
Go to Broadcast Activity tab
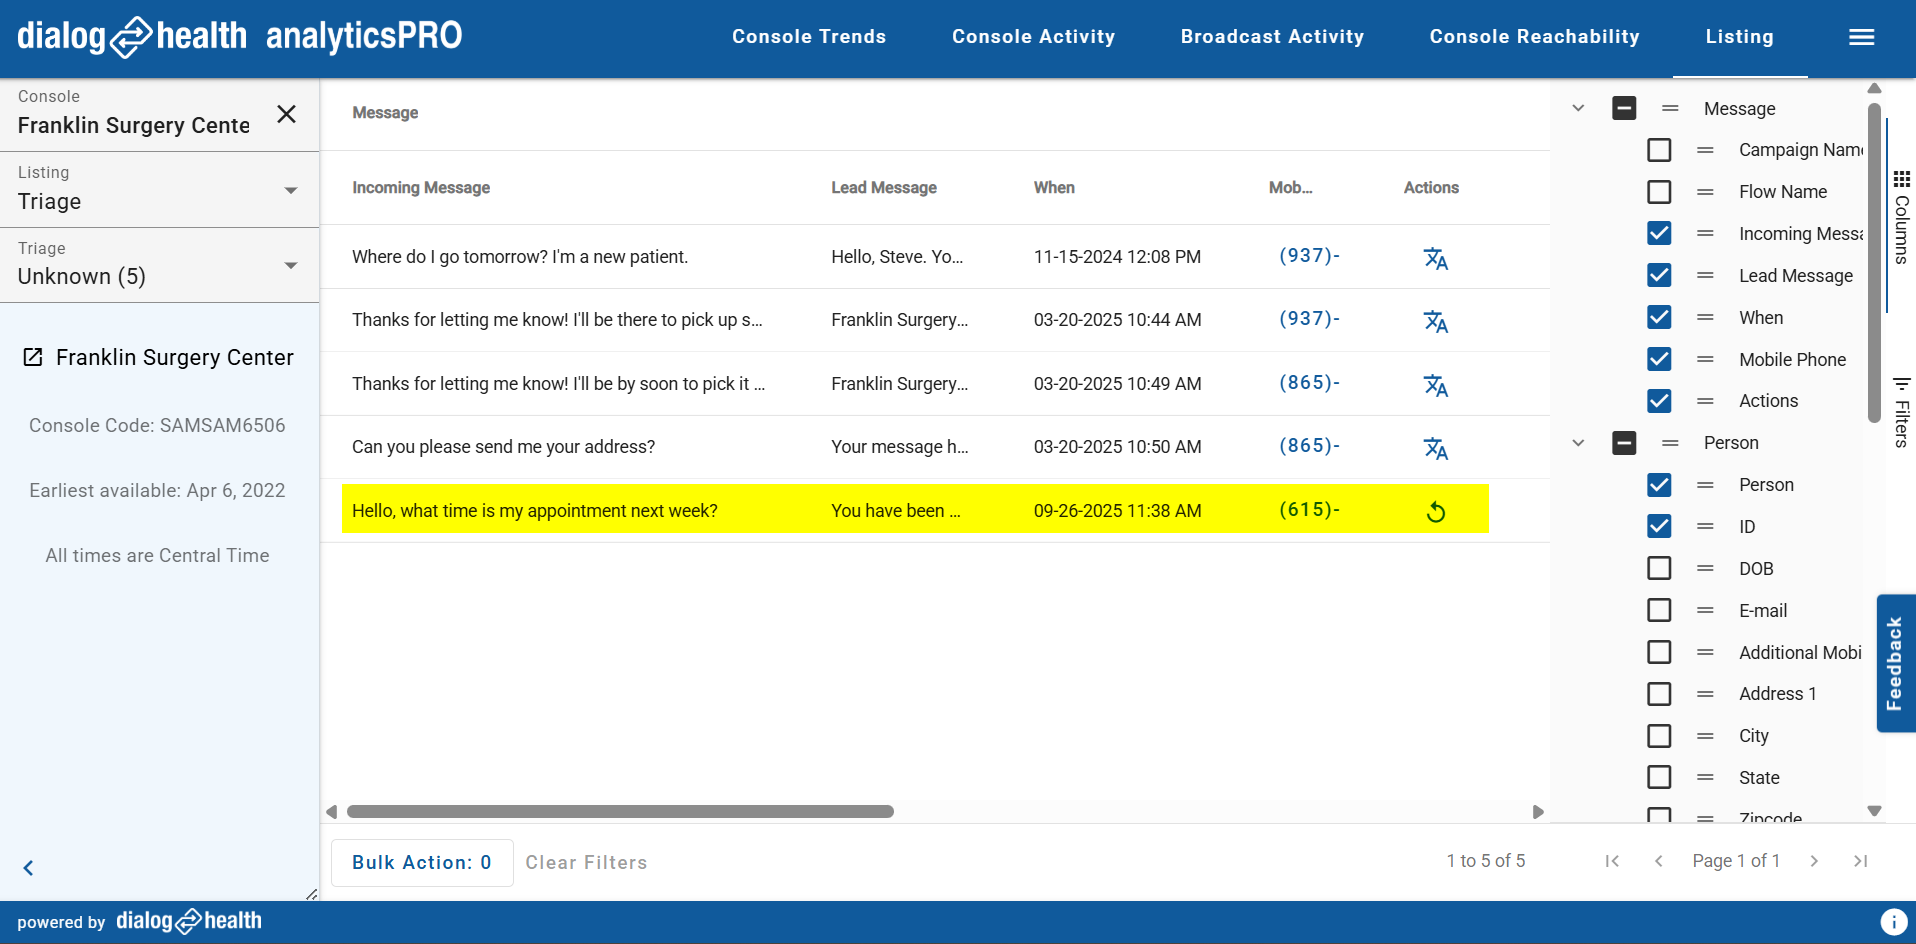tap(1271, 37)
